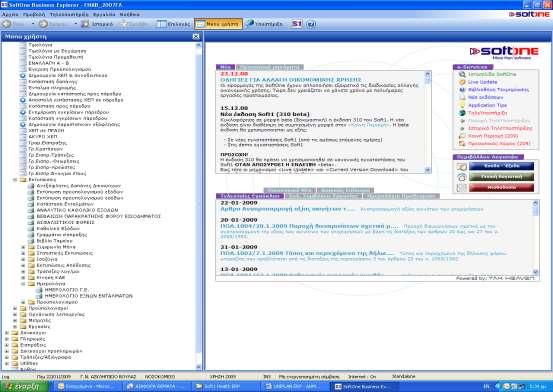
Task: Click the green Γενική Λογιστική button
Action: point(501,177)
